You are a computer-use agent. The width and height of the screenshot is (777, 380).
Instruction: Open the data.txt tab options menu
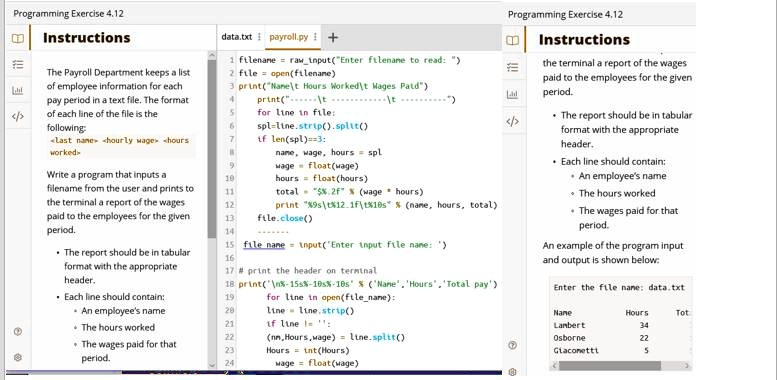tap(260, 37)
